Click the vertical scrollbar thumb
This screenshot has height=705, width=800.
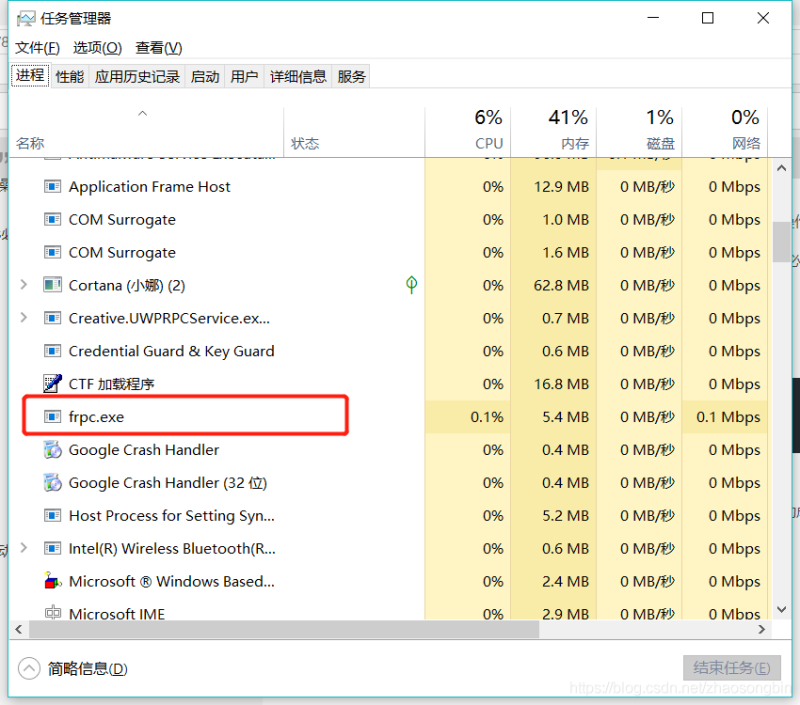(781, 242)
